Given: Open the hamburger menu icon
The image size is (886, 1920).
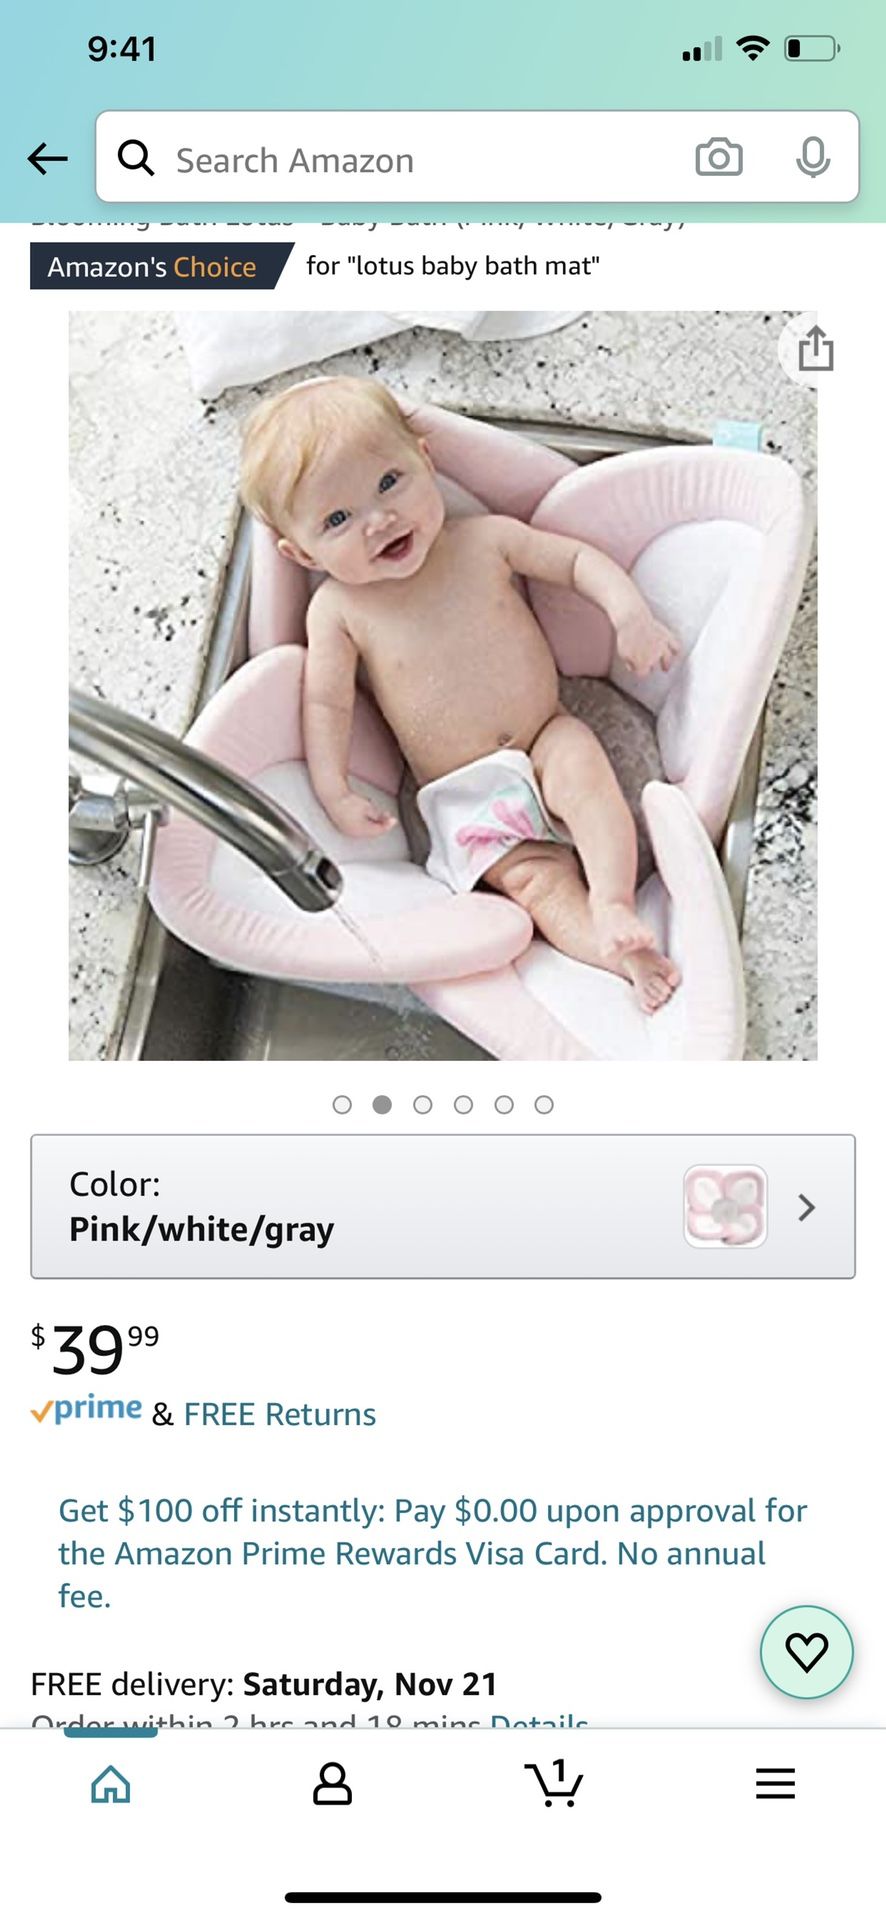Looking at the screenshot, I should pyautogui.click(x=775, y=1784).
